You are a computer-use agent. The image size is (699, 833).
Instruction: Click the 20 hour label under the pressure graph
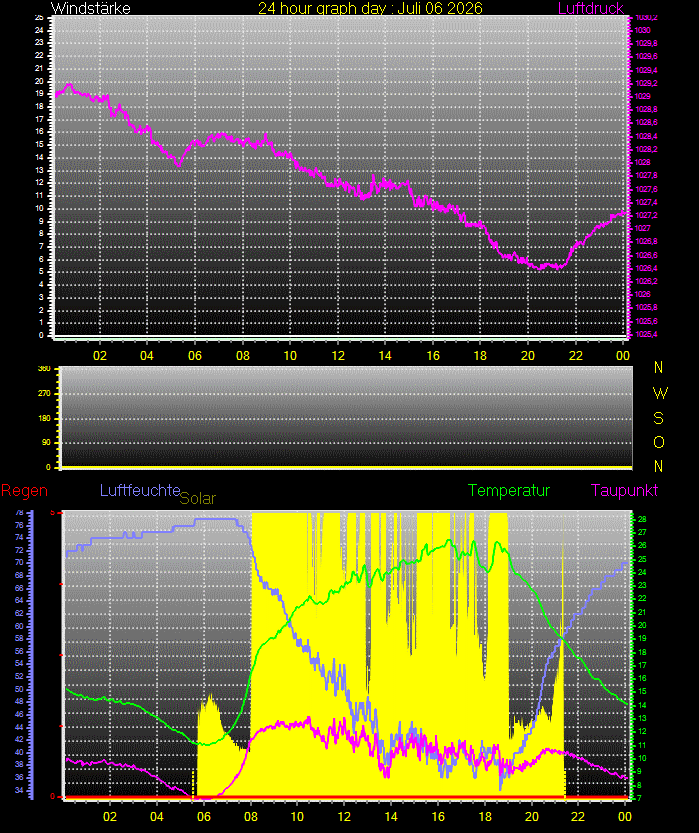coord(528,355)
